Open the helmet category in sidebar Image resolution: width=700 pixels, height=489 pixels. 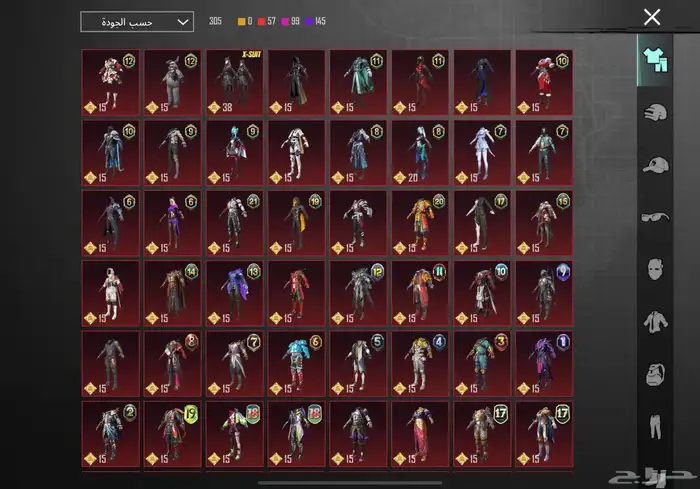click(x=653, y=112)
